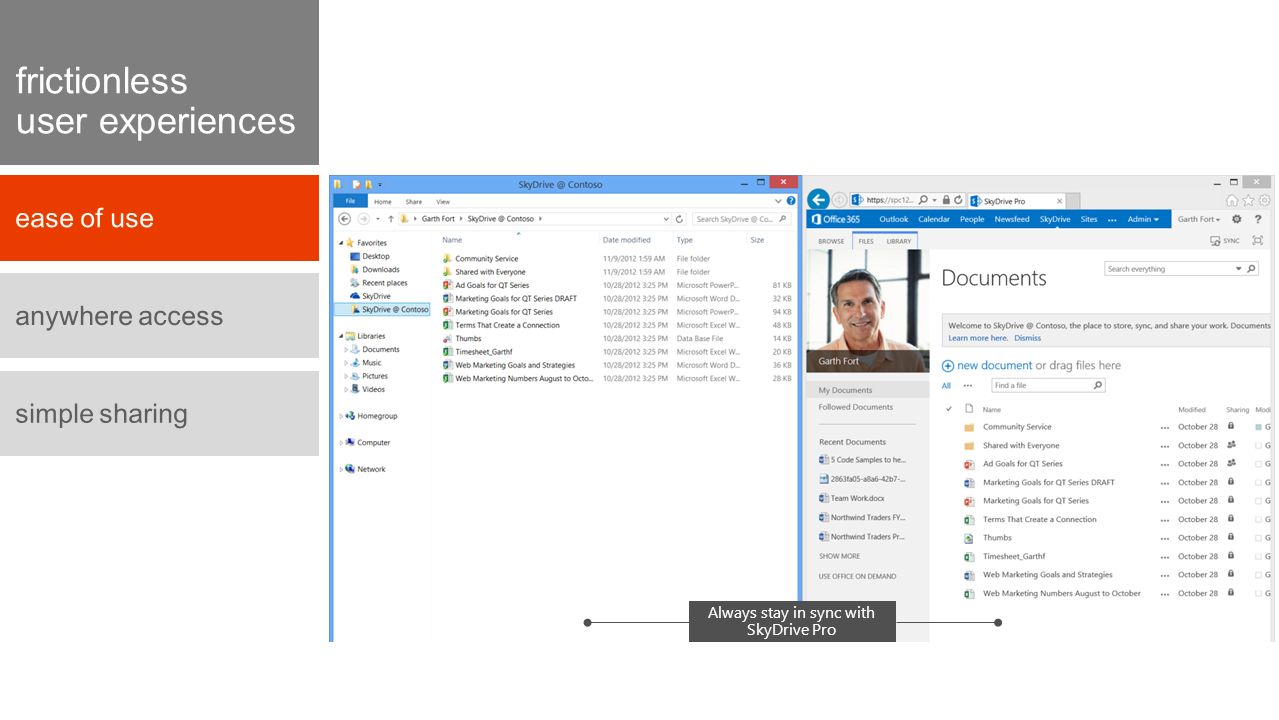
Task: Click the Thumbs file icon in Explorer
Action: pos(447,339)
